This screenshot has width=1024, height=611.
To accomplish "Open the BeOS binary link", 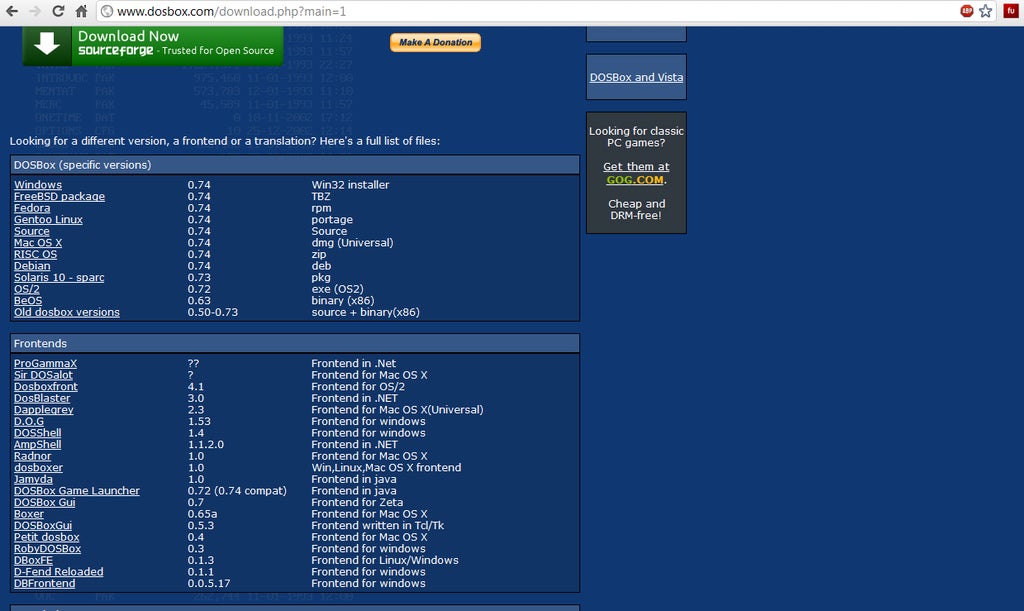I will coord(28,301).
